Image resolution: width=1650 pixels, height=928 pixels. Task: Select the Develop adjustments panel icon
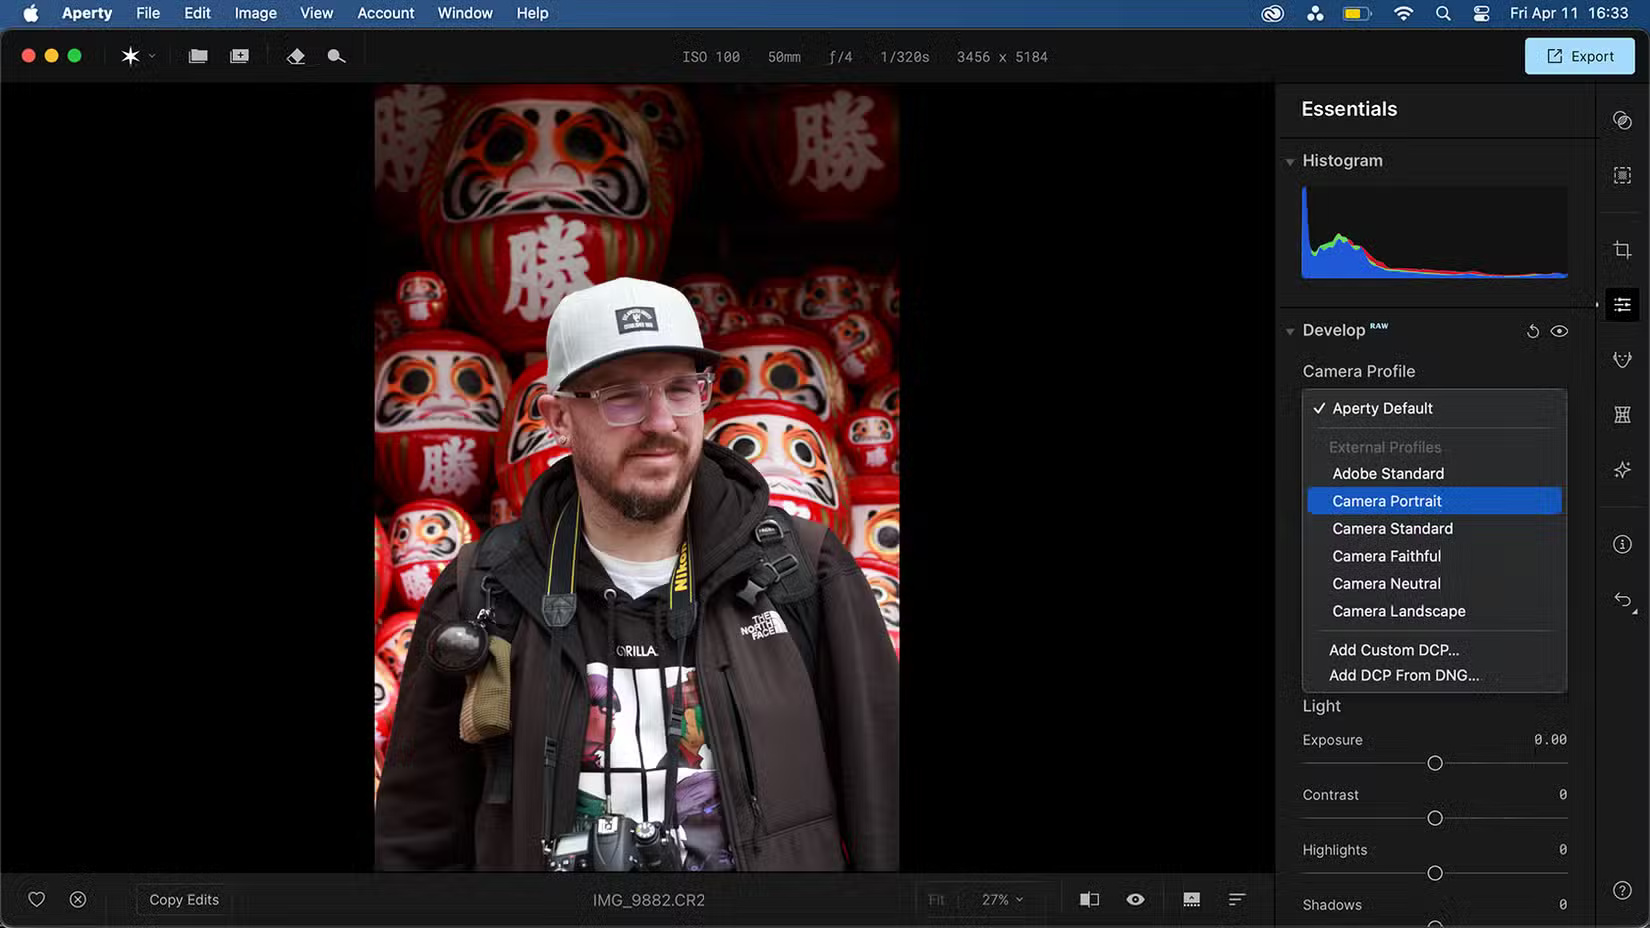(x=1622, y=304)
